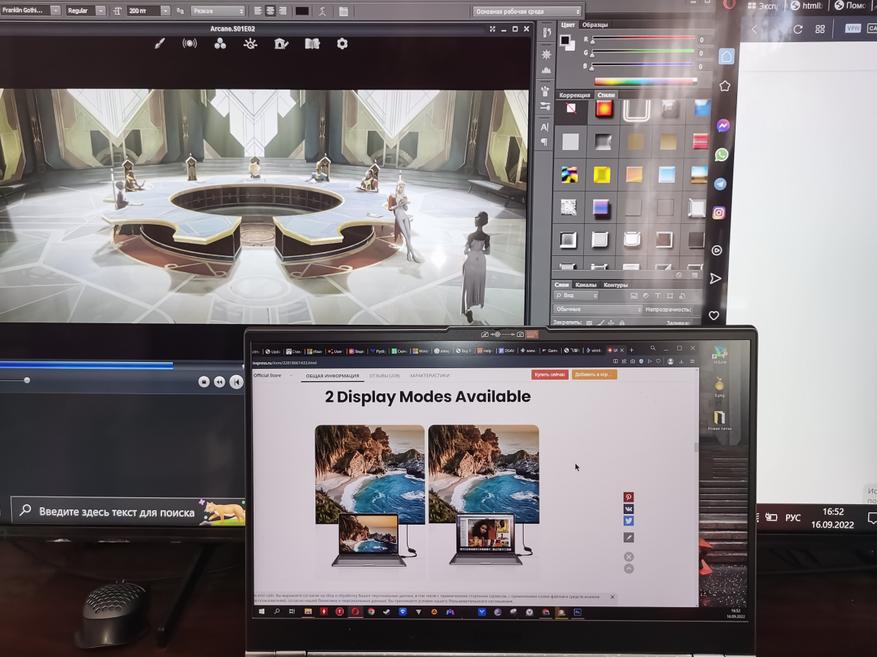The height and width of the screenshot is (657, 877).
Task: Click the R channel slider in Color panel
Action: point(643,40)
